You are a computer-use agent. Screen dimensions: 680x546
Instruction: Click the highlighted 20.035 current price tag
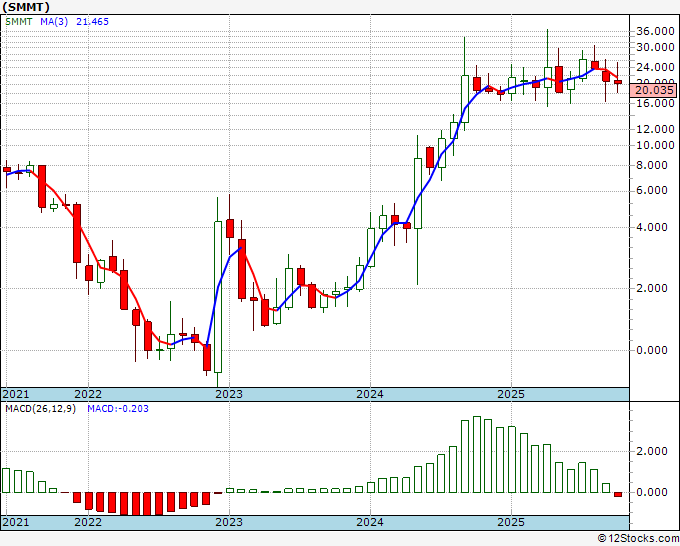click(656, 89)
